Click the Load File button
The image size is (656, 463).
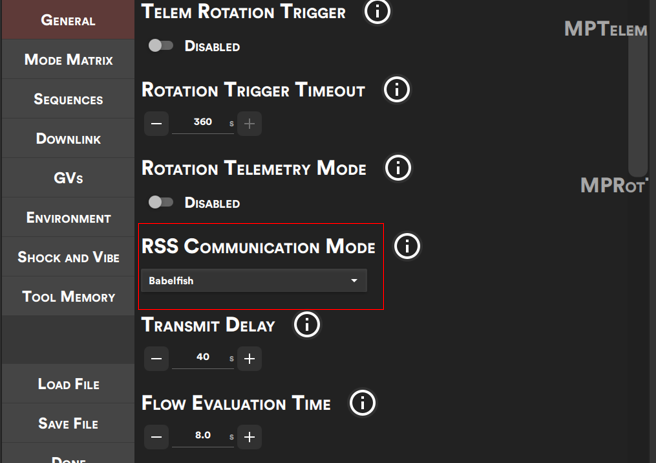click(x=68, y=384)
